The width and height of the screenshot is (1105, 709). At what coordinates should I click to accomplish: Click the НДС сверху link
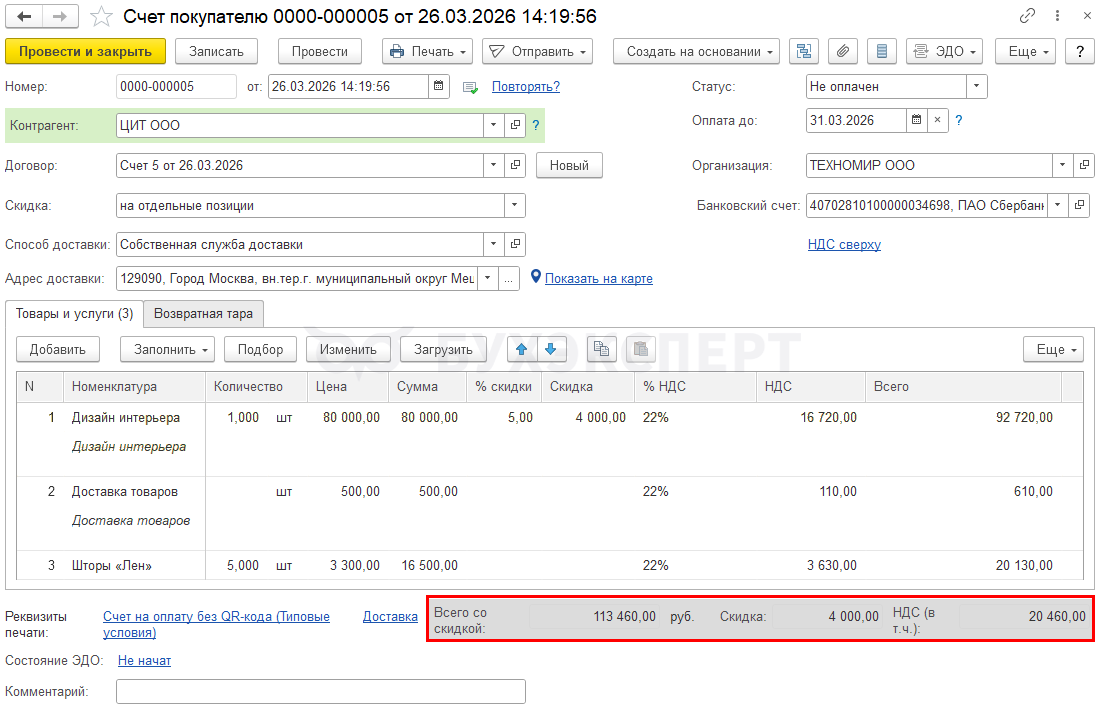(844, 244)
